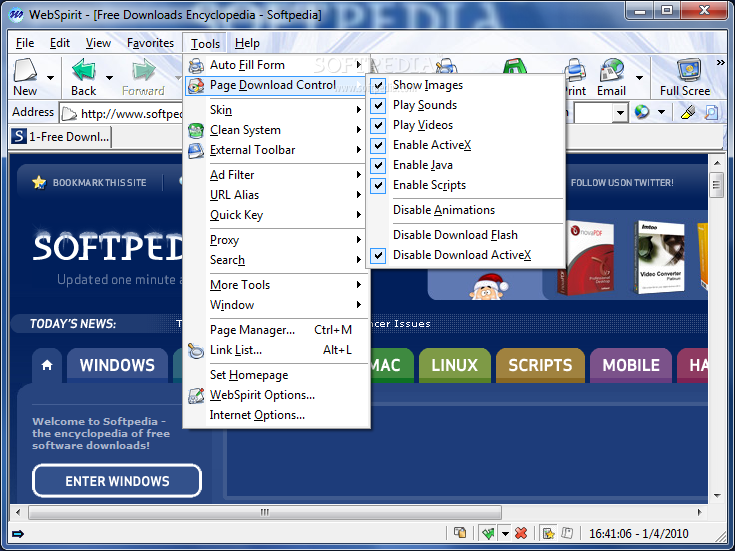
Task: Open the Back history dropdown arrow
Action: pyautogui.click(x=109, y=77)
